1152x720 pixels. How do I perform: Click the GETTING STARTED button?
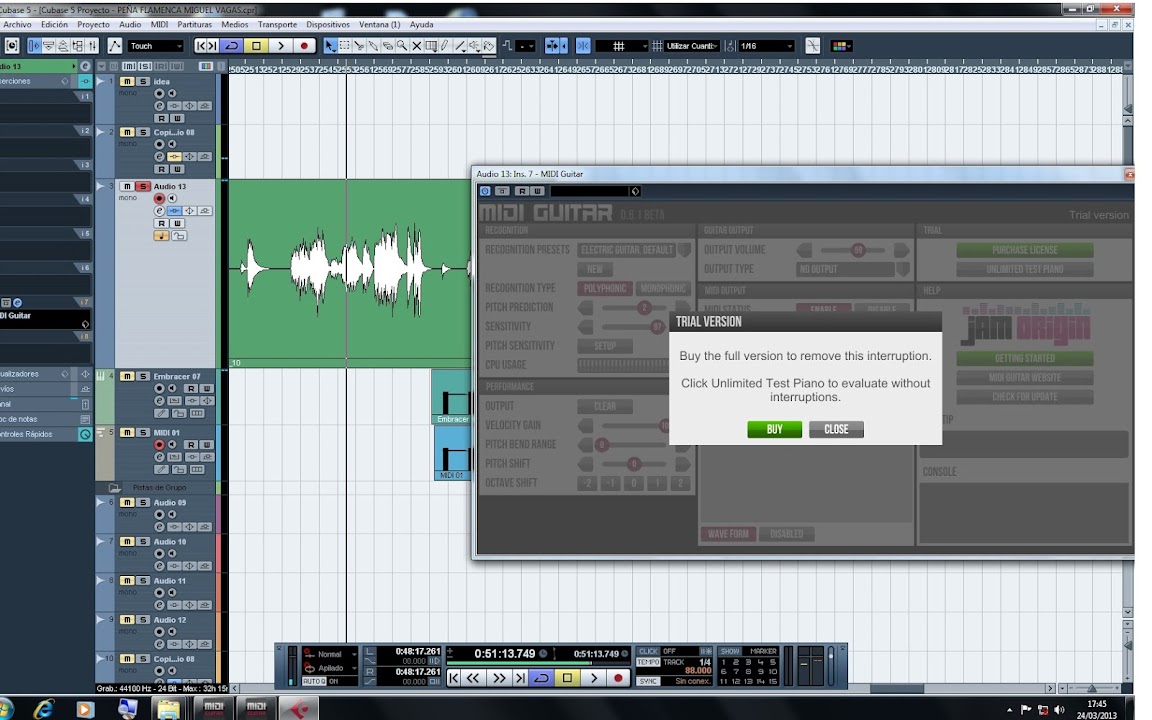[x=1024, y=358]
